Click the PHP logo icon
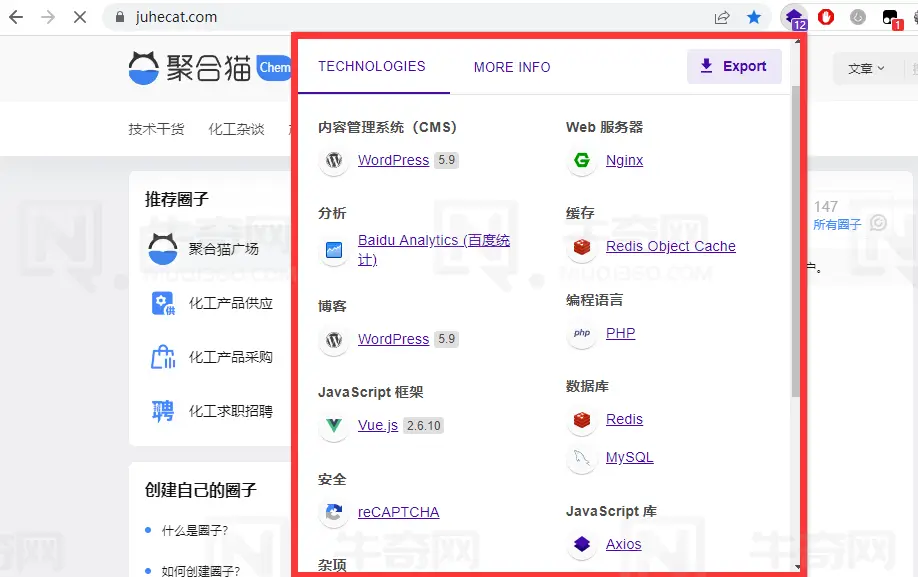This screenshot has width=918, height=577. (x=582, y=333)
